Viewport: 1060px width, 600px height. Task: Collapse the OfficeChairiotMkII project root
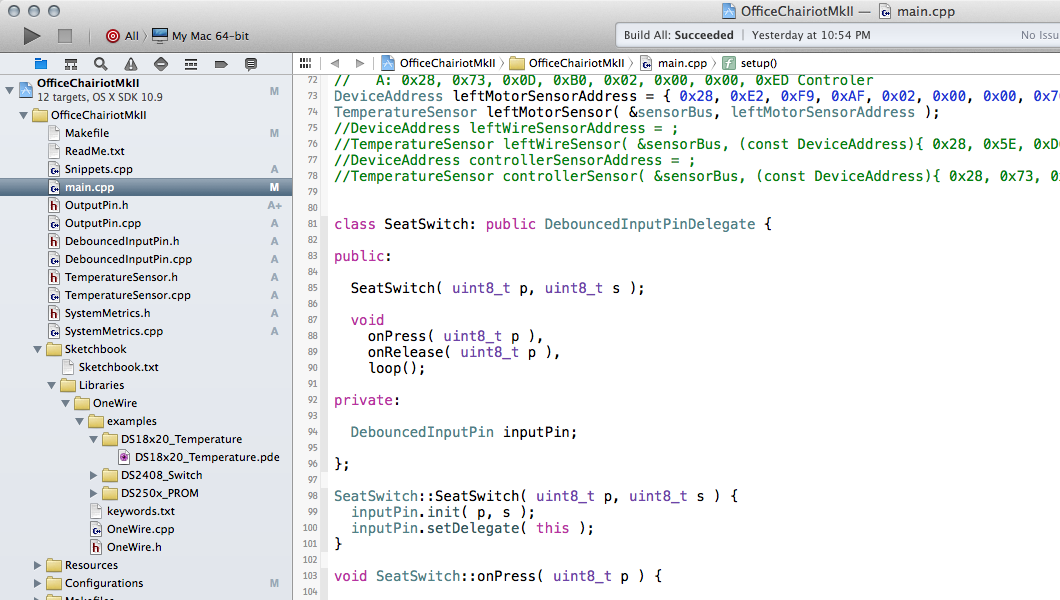coord(9,89)
